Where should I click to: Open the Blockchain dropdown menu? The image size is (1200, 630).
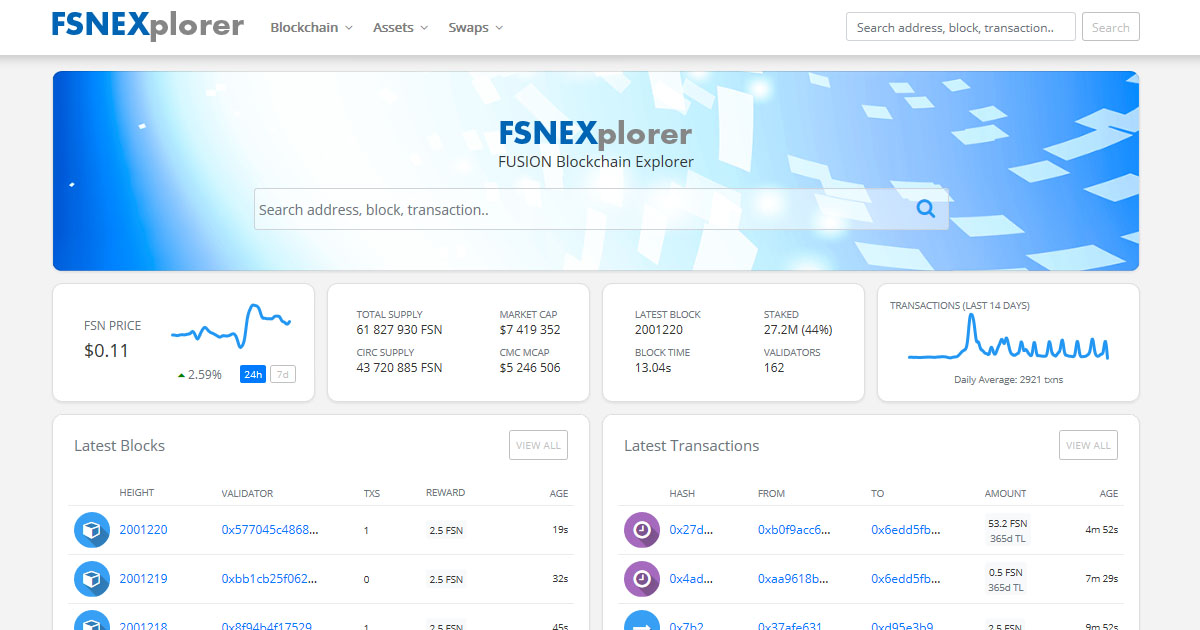point(311,28)
